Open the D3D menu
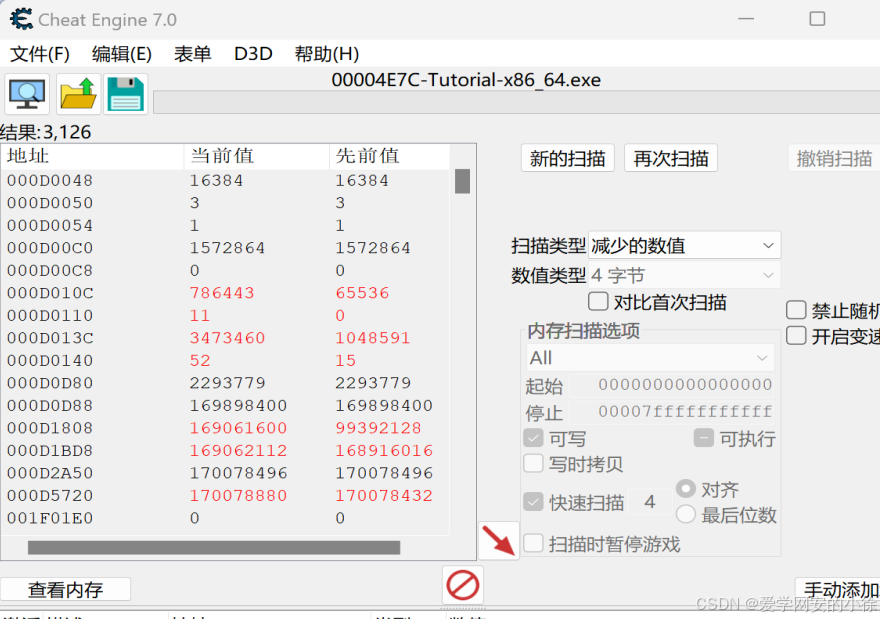 point(253,54)
